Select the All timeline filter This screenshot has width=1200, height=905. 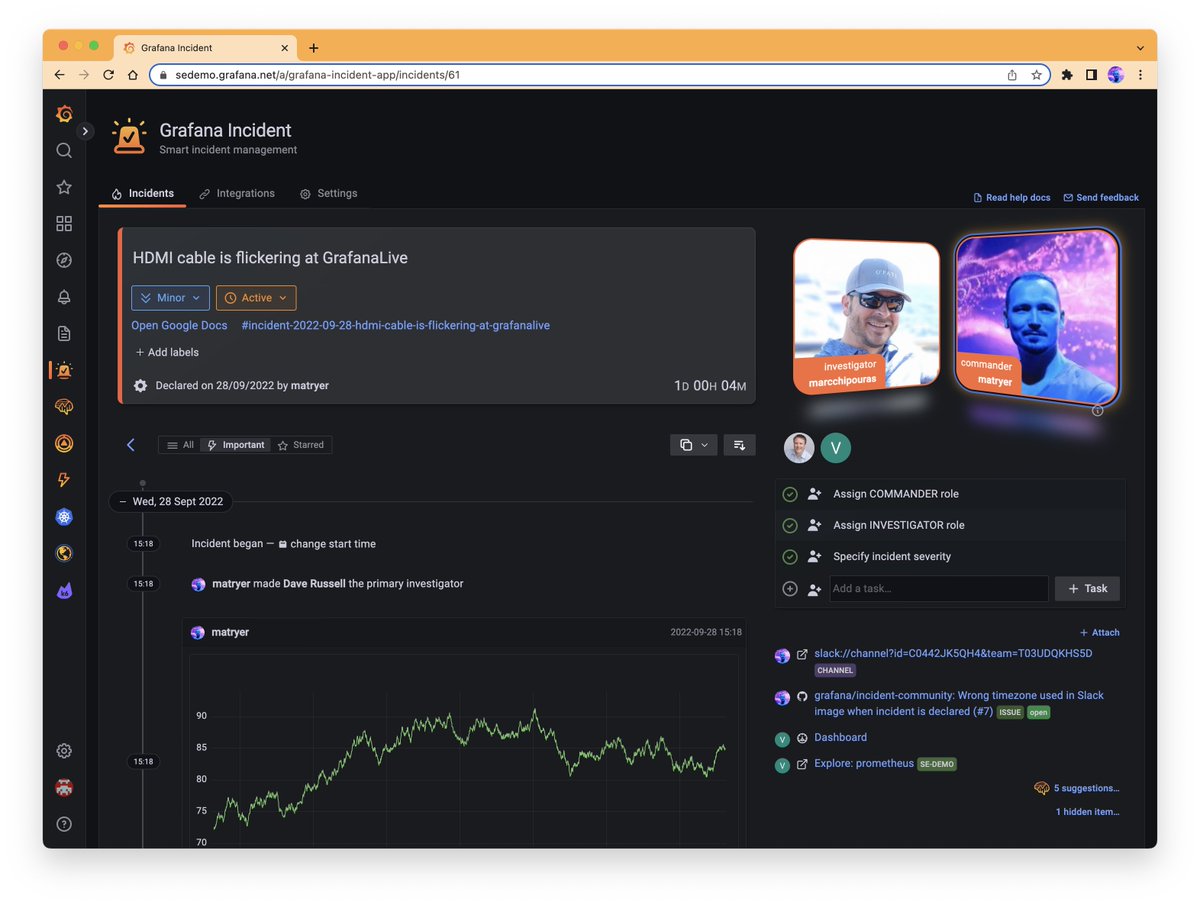click(x=180, y=445)
